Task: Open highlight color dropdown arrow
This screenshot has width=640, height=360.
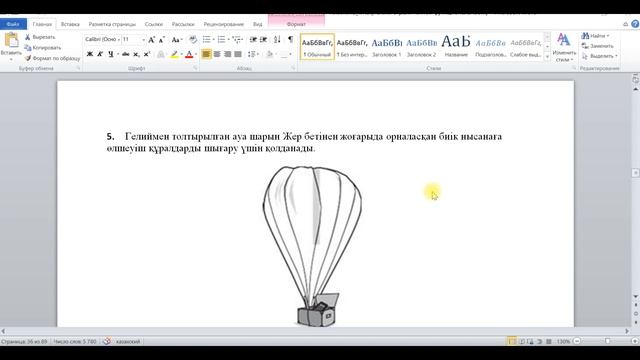Action: 182,54
